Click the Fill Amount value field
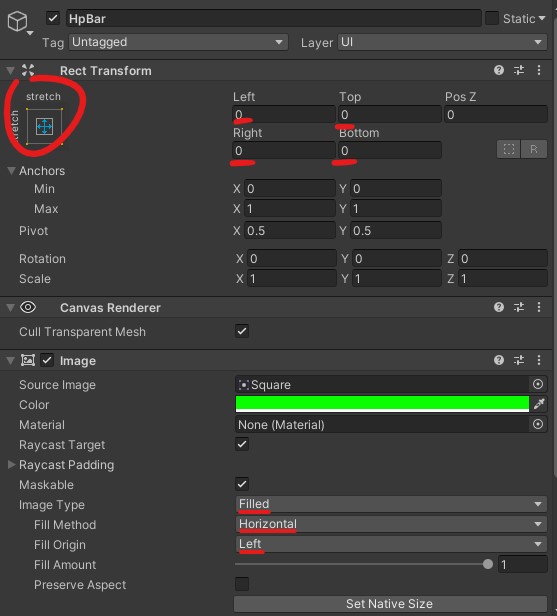Viewport: 557px width, 616px height. click(522, 565)
